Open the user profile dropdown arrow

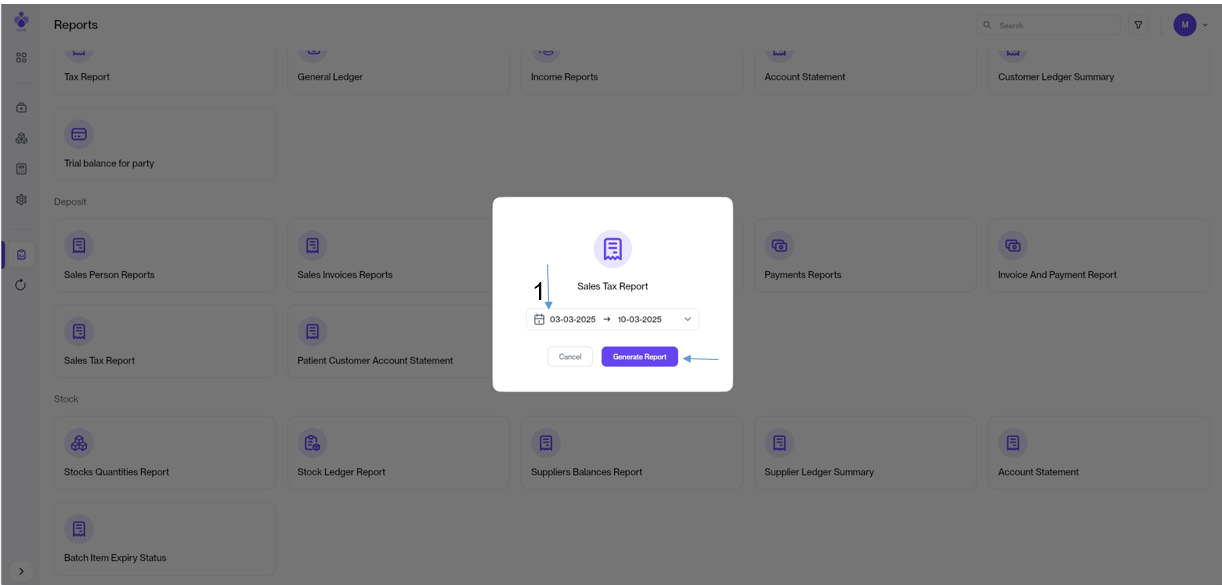1204,25
